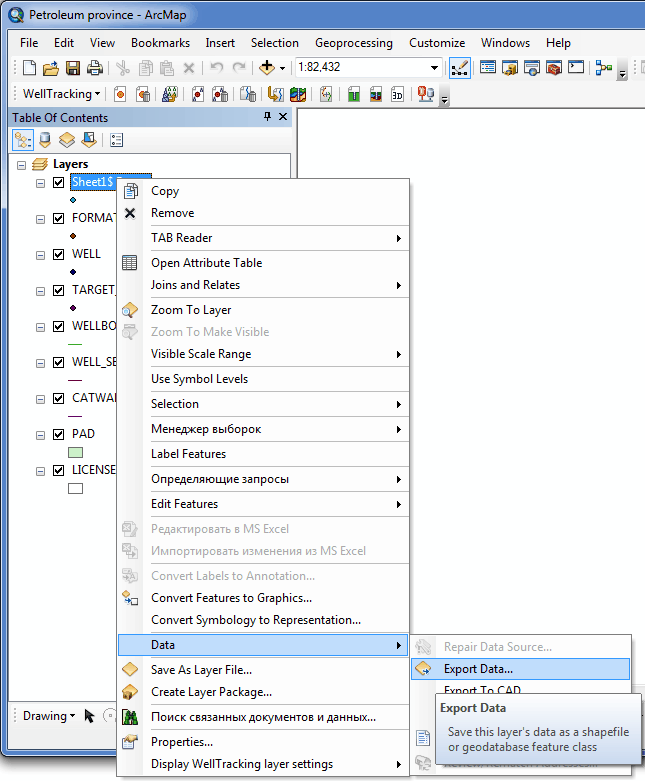Choose Zoom To Layer
Viewport: 645px width, 781px height.
tap(263, 310)
